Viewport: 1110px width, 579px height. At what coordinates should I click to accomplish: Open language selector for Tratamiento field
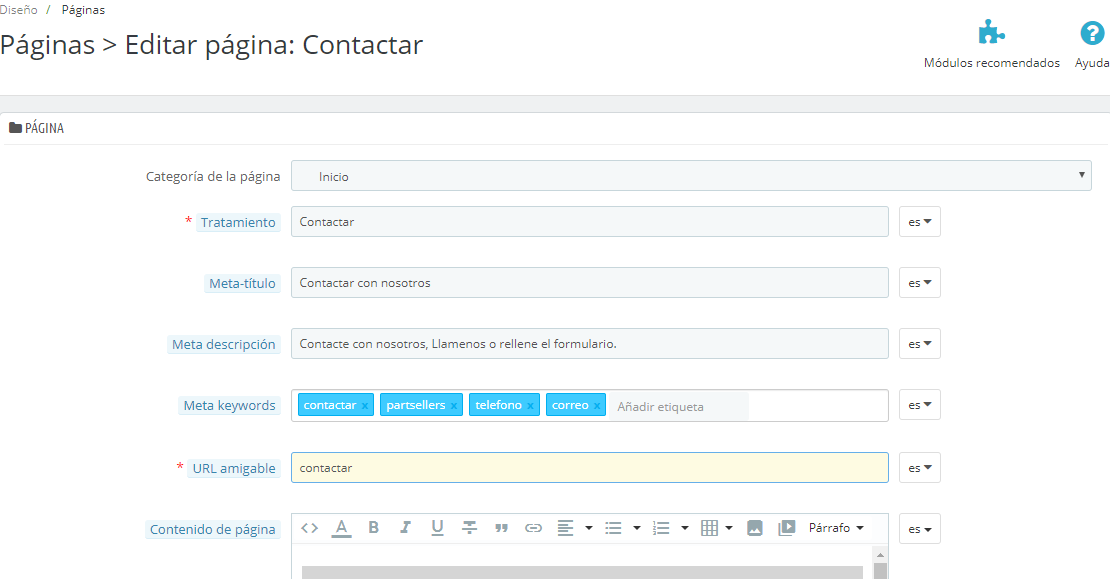tap(920, 222)
